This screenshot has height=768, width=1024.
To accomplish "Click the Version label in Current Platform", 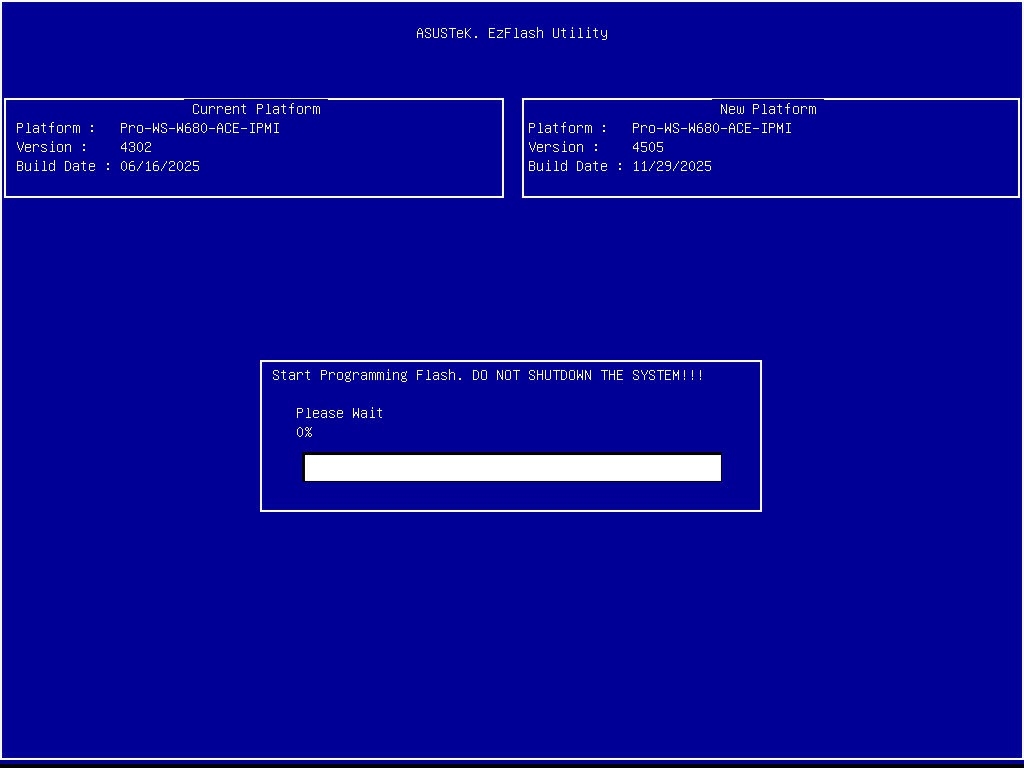I will [44, 147].
